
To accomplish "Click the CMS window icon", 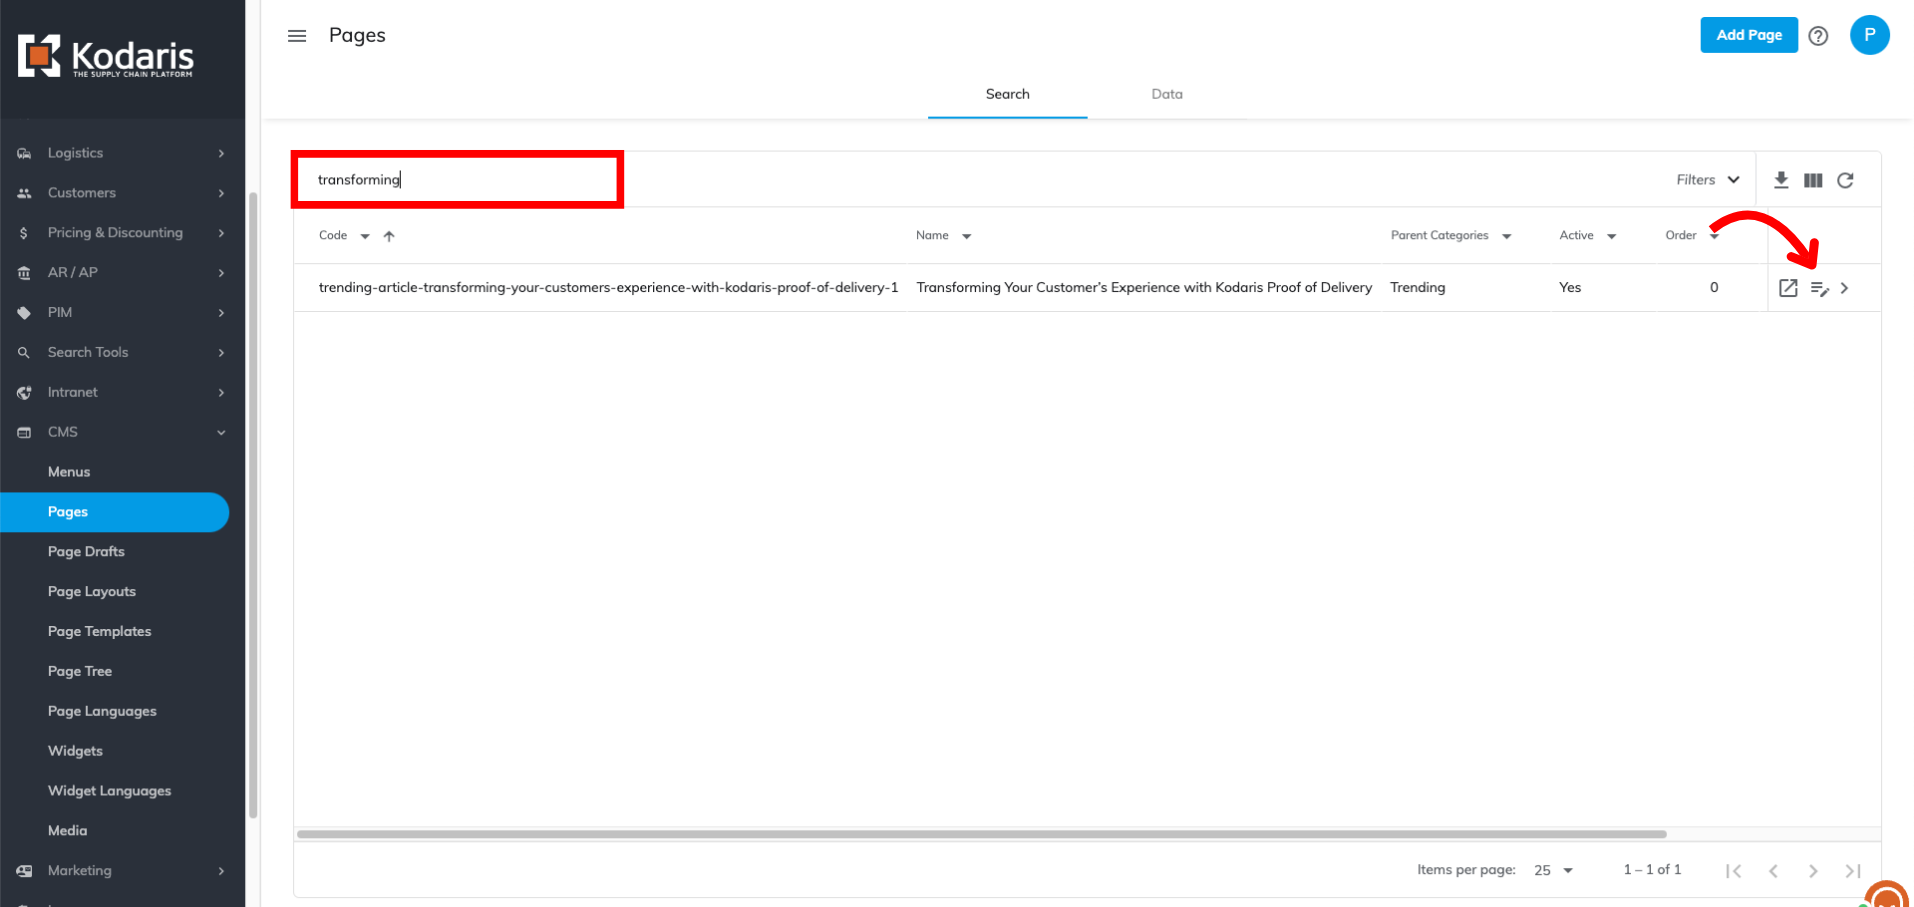I will [24, 433].
